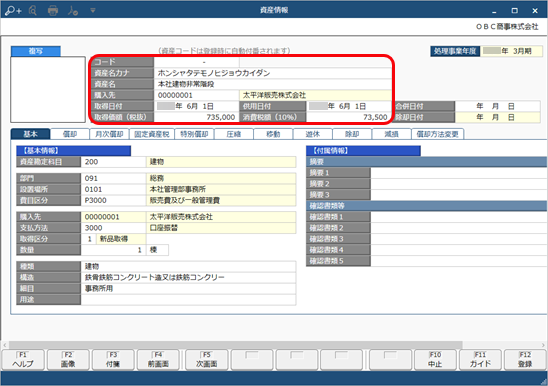
Task: Switch to the 償却方法変更 tab
Action: point(438,134)
